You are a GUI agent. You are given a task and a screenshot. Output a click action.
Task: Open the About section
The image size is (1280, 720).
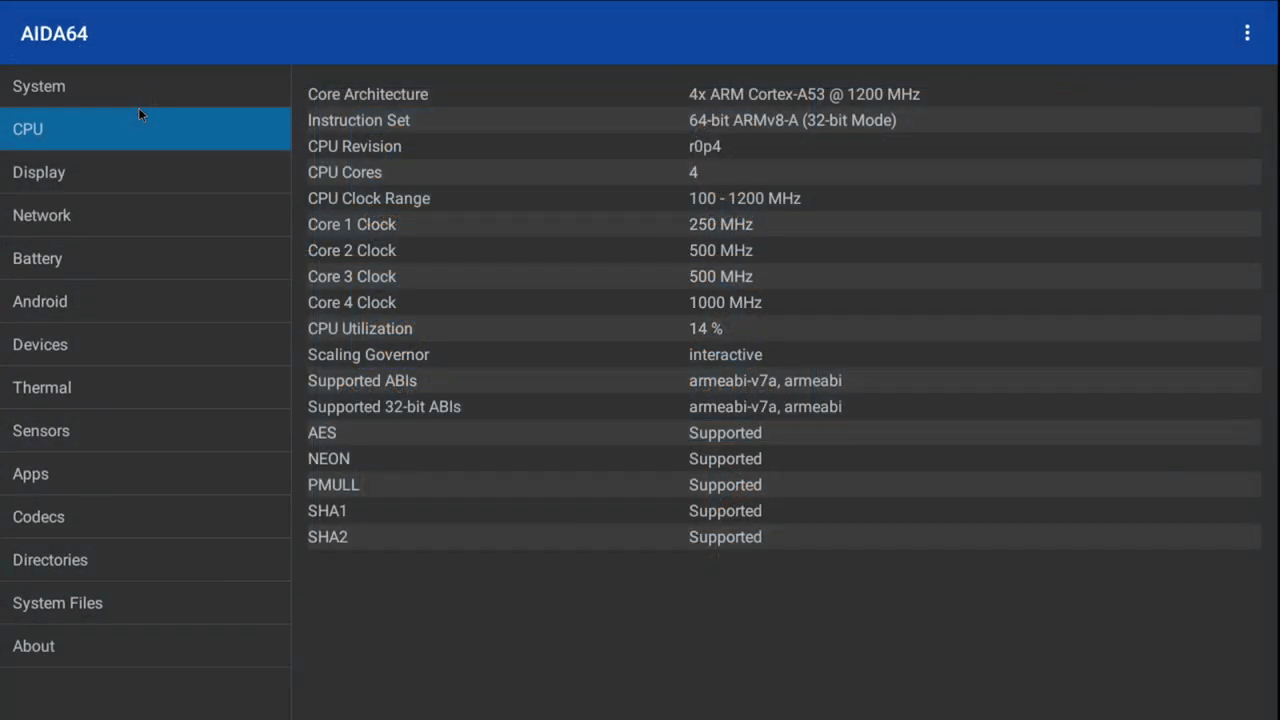145,645
